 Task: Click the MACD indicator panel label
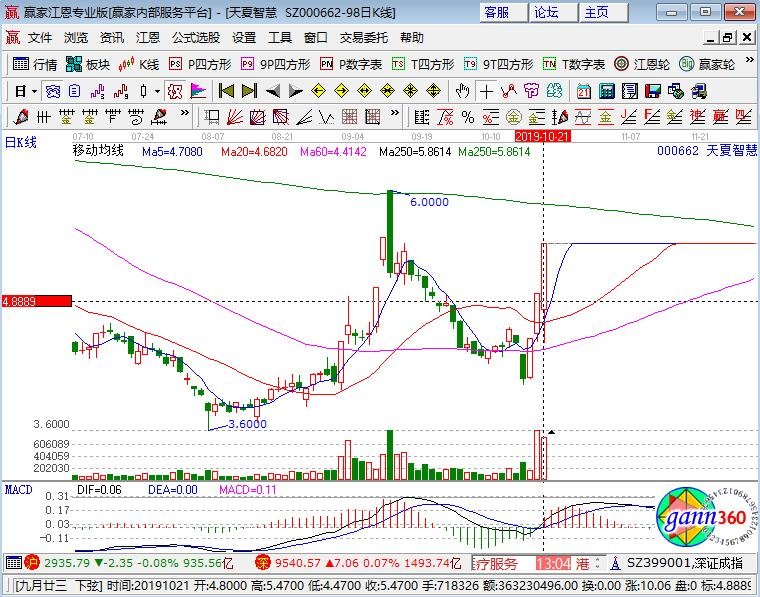(18, 489)
